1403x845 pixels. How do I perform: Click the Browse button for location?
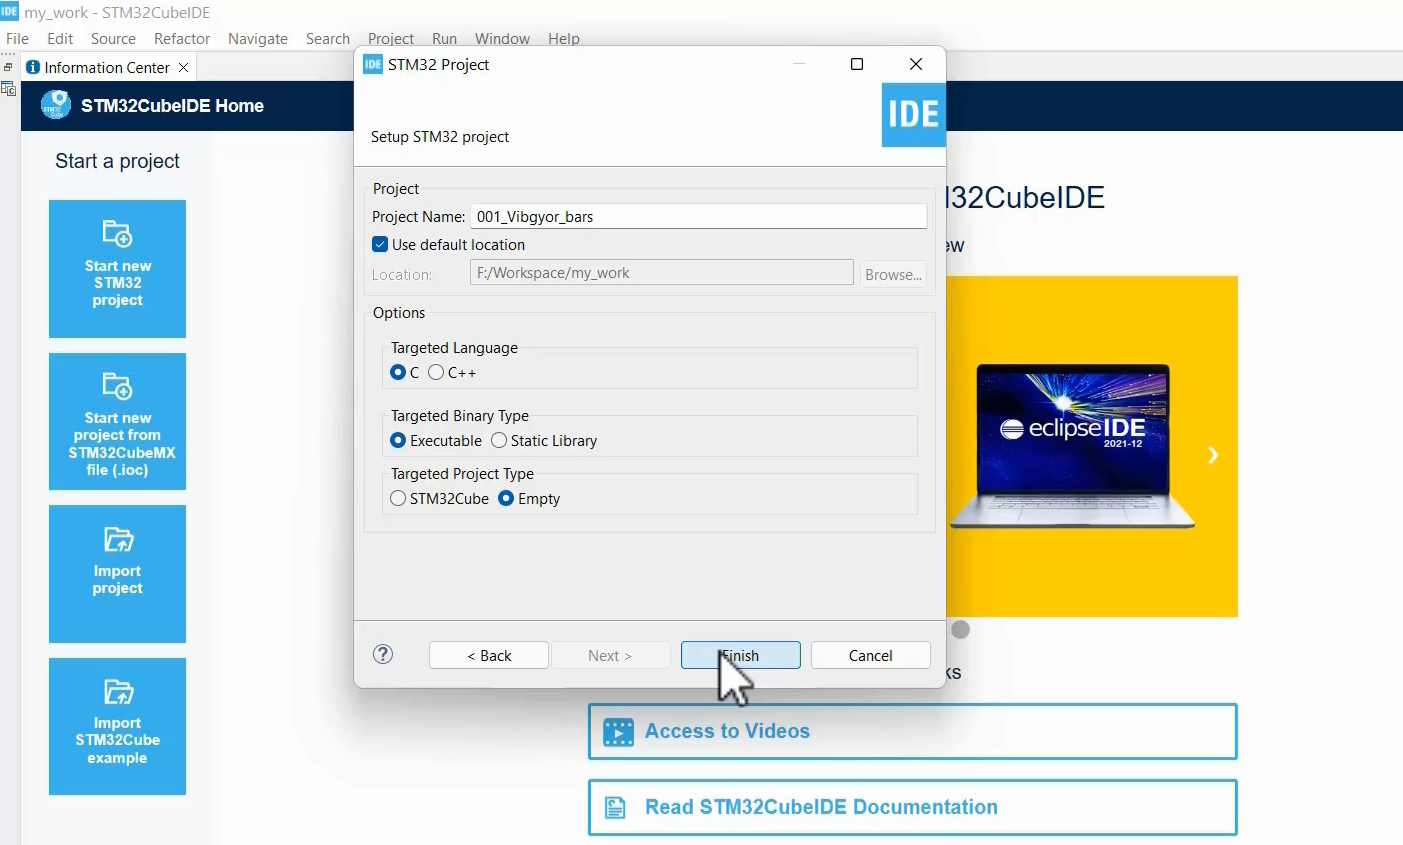pyautogui.click(x=893, y=274)
